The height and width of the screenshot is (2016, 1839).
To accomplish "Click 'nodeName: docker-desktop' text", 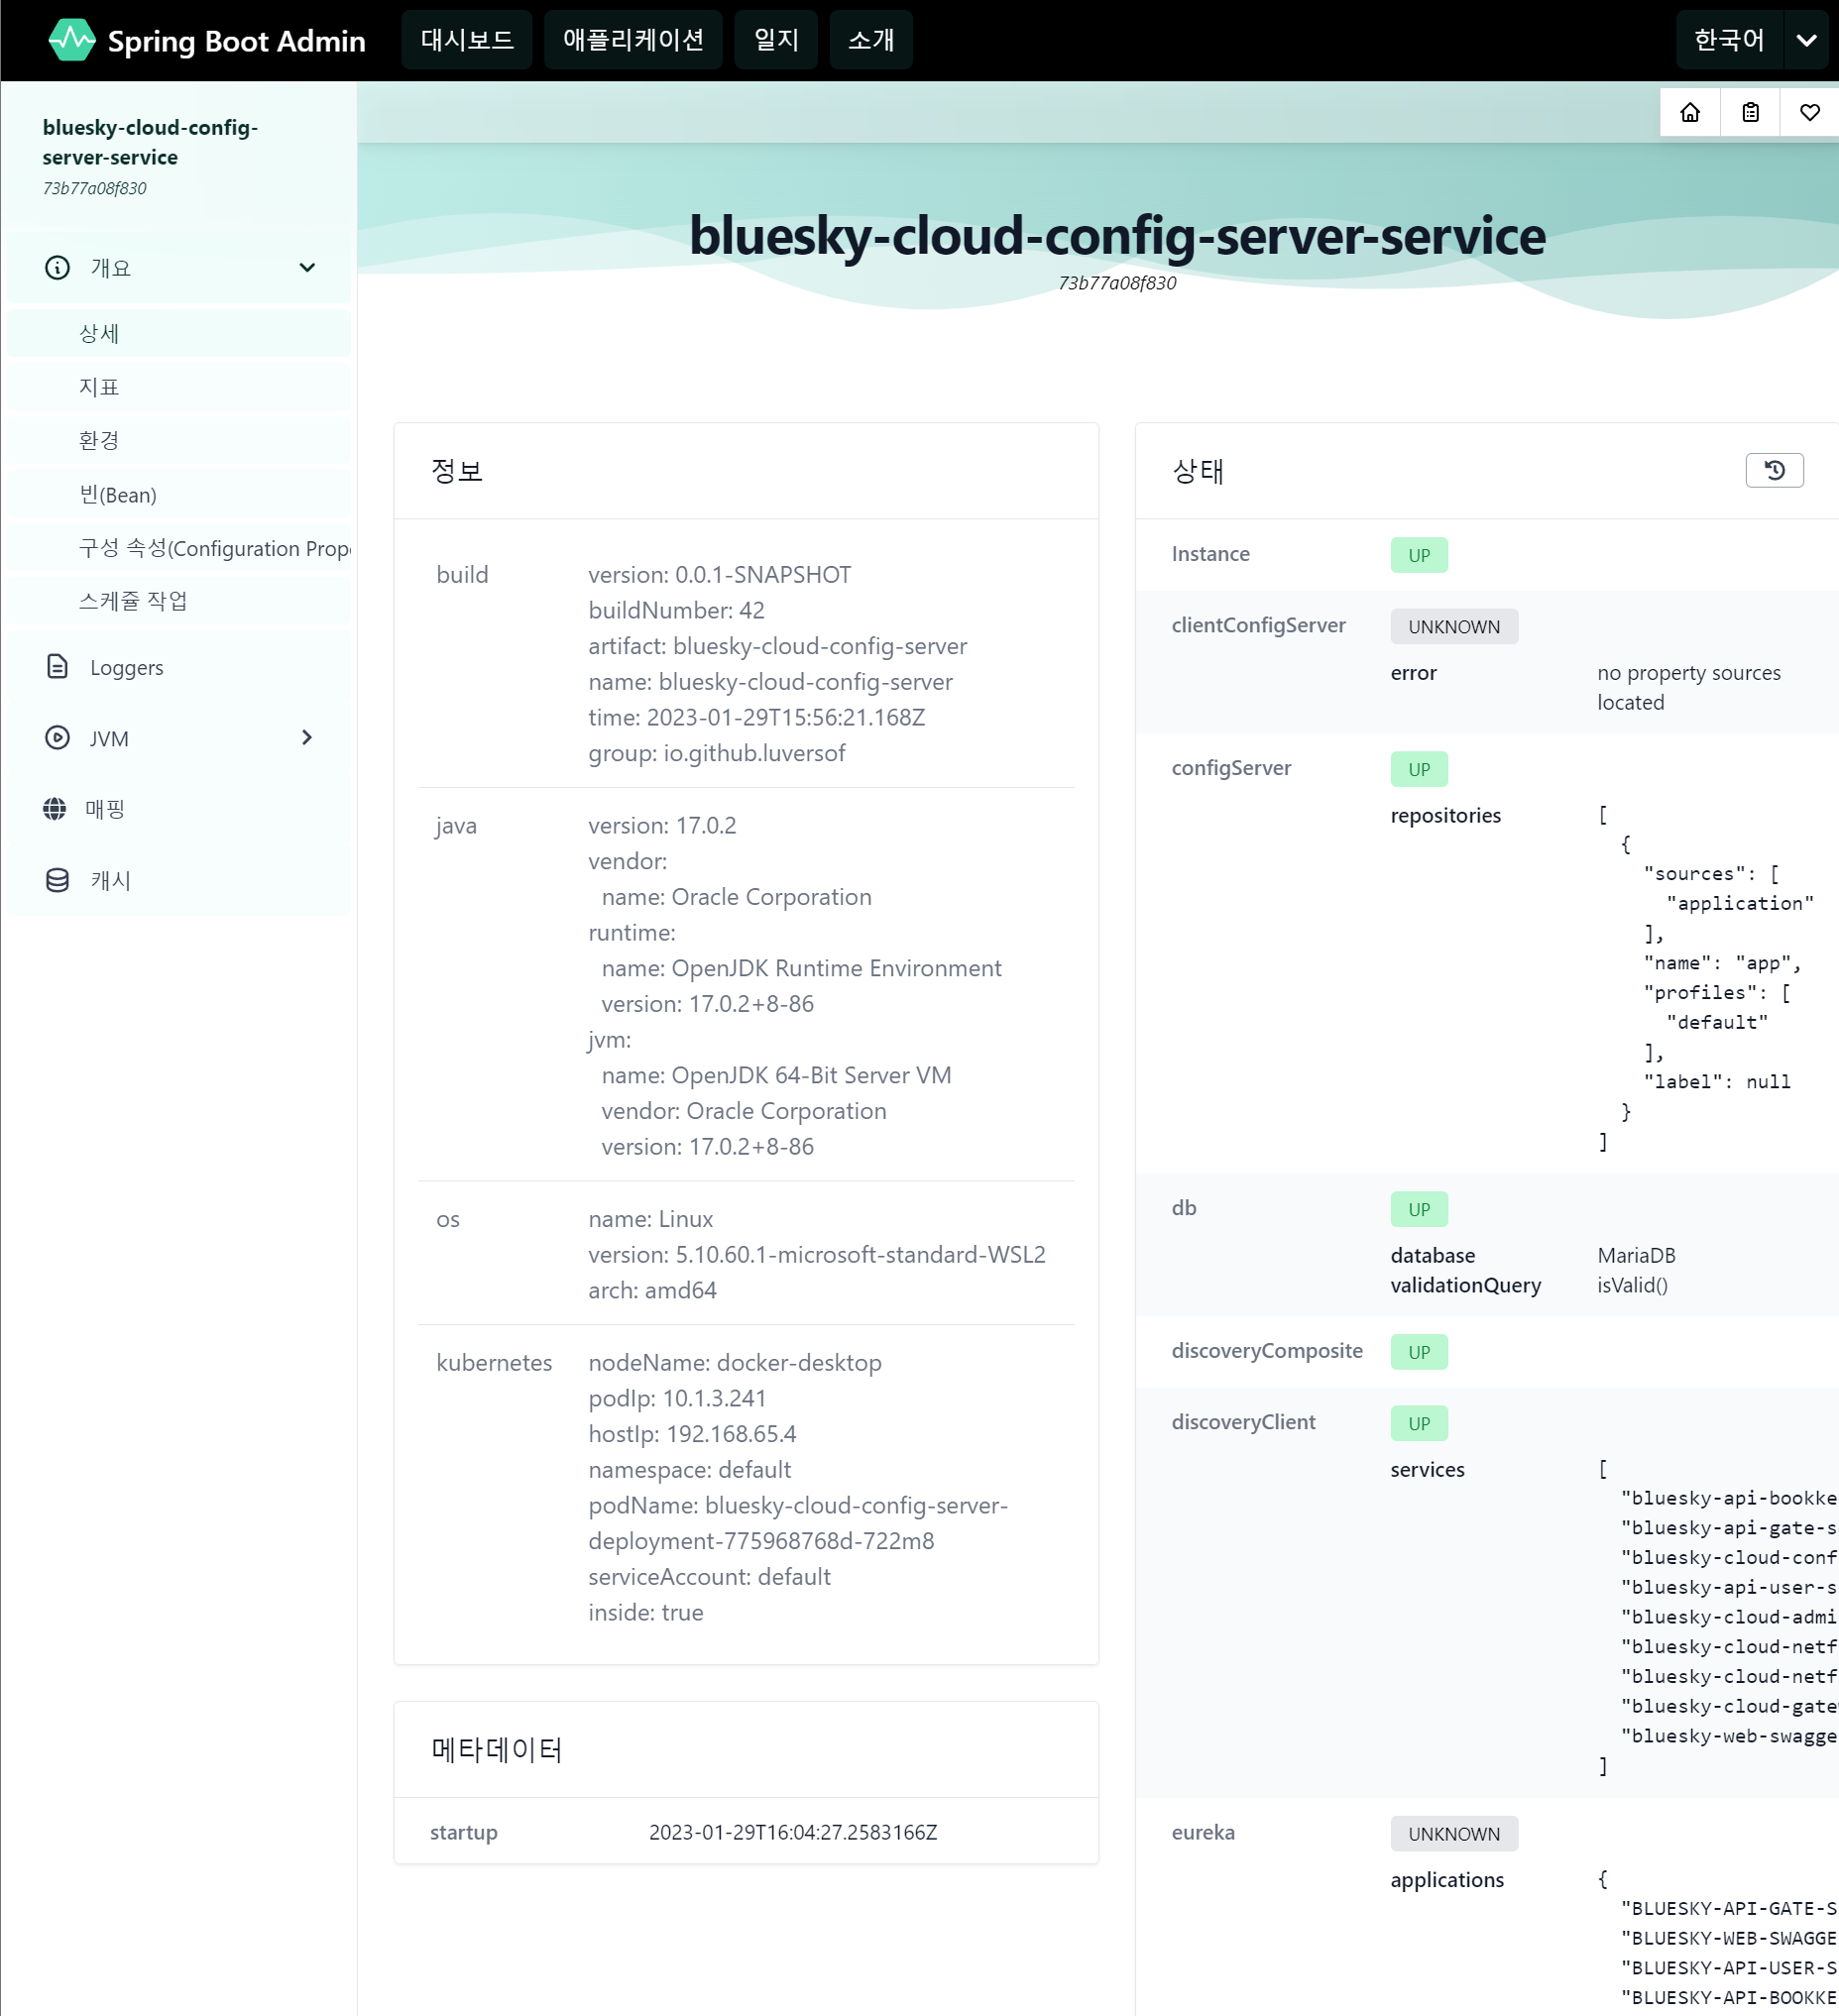I will [734, 1363].
